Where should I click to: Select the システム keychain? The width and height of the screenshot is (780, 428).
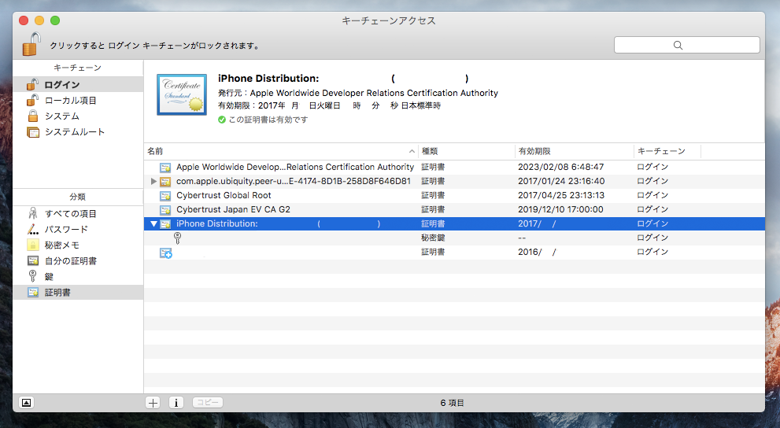(x=78, y=116)
